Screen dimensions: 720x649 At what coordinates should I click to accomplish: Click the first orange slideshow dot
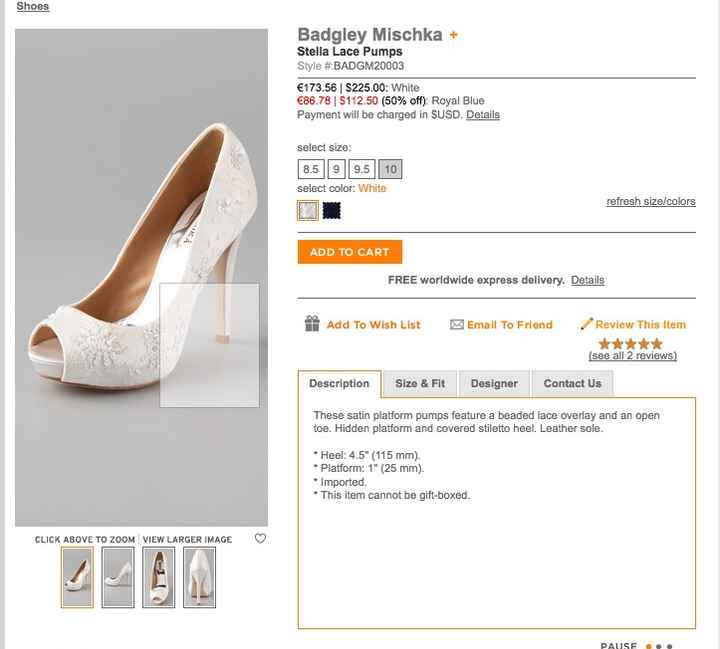(x=649, y=646)
